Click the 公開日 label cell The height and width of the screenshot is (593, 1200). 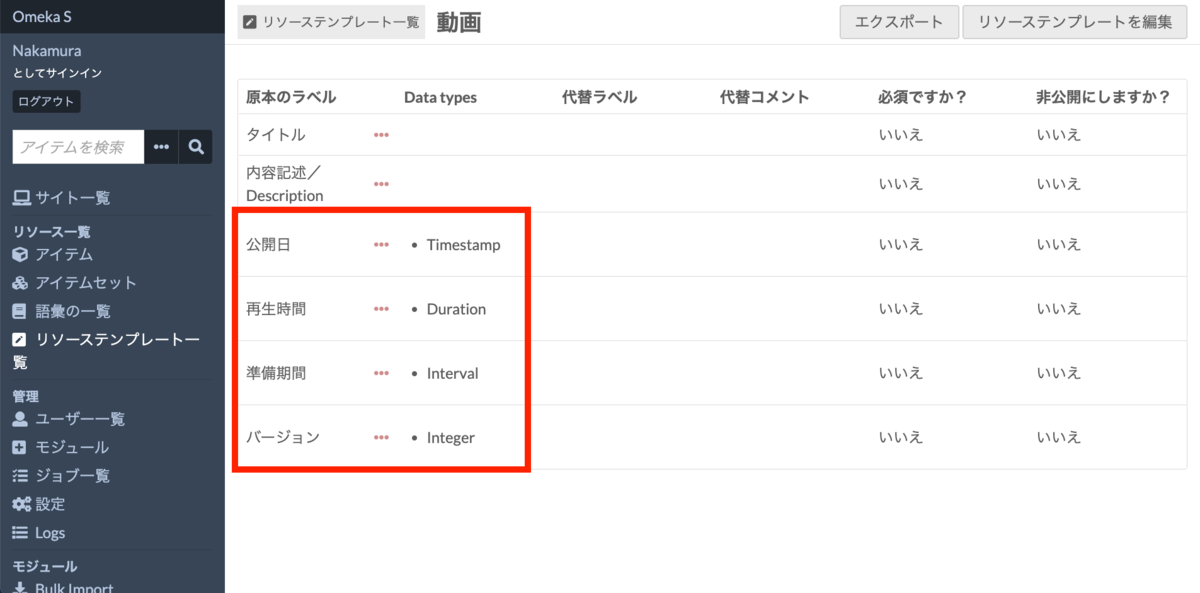click(x=268, y=245)
